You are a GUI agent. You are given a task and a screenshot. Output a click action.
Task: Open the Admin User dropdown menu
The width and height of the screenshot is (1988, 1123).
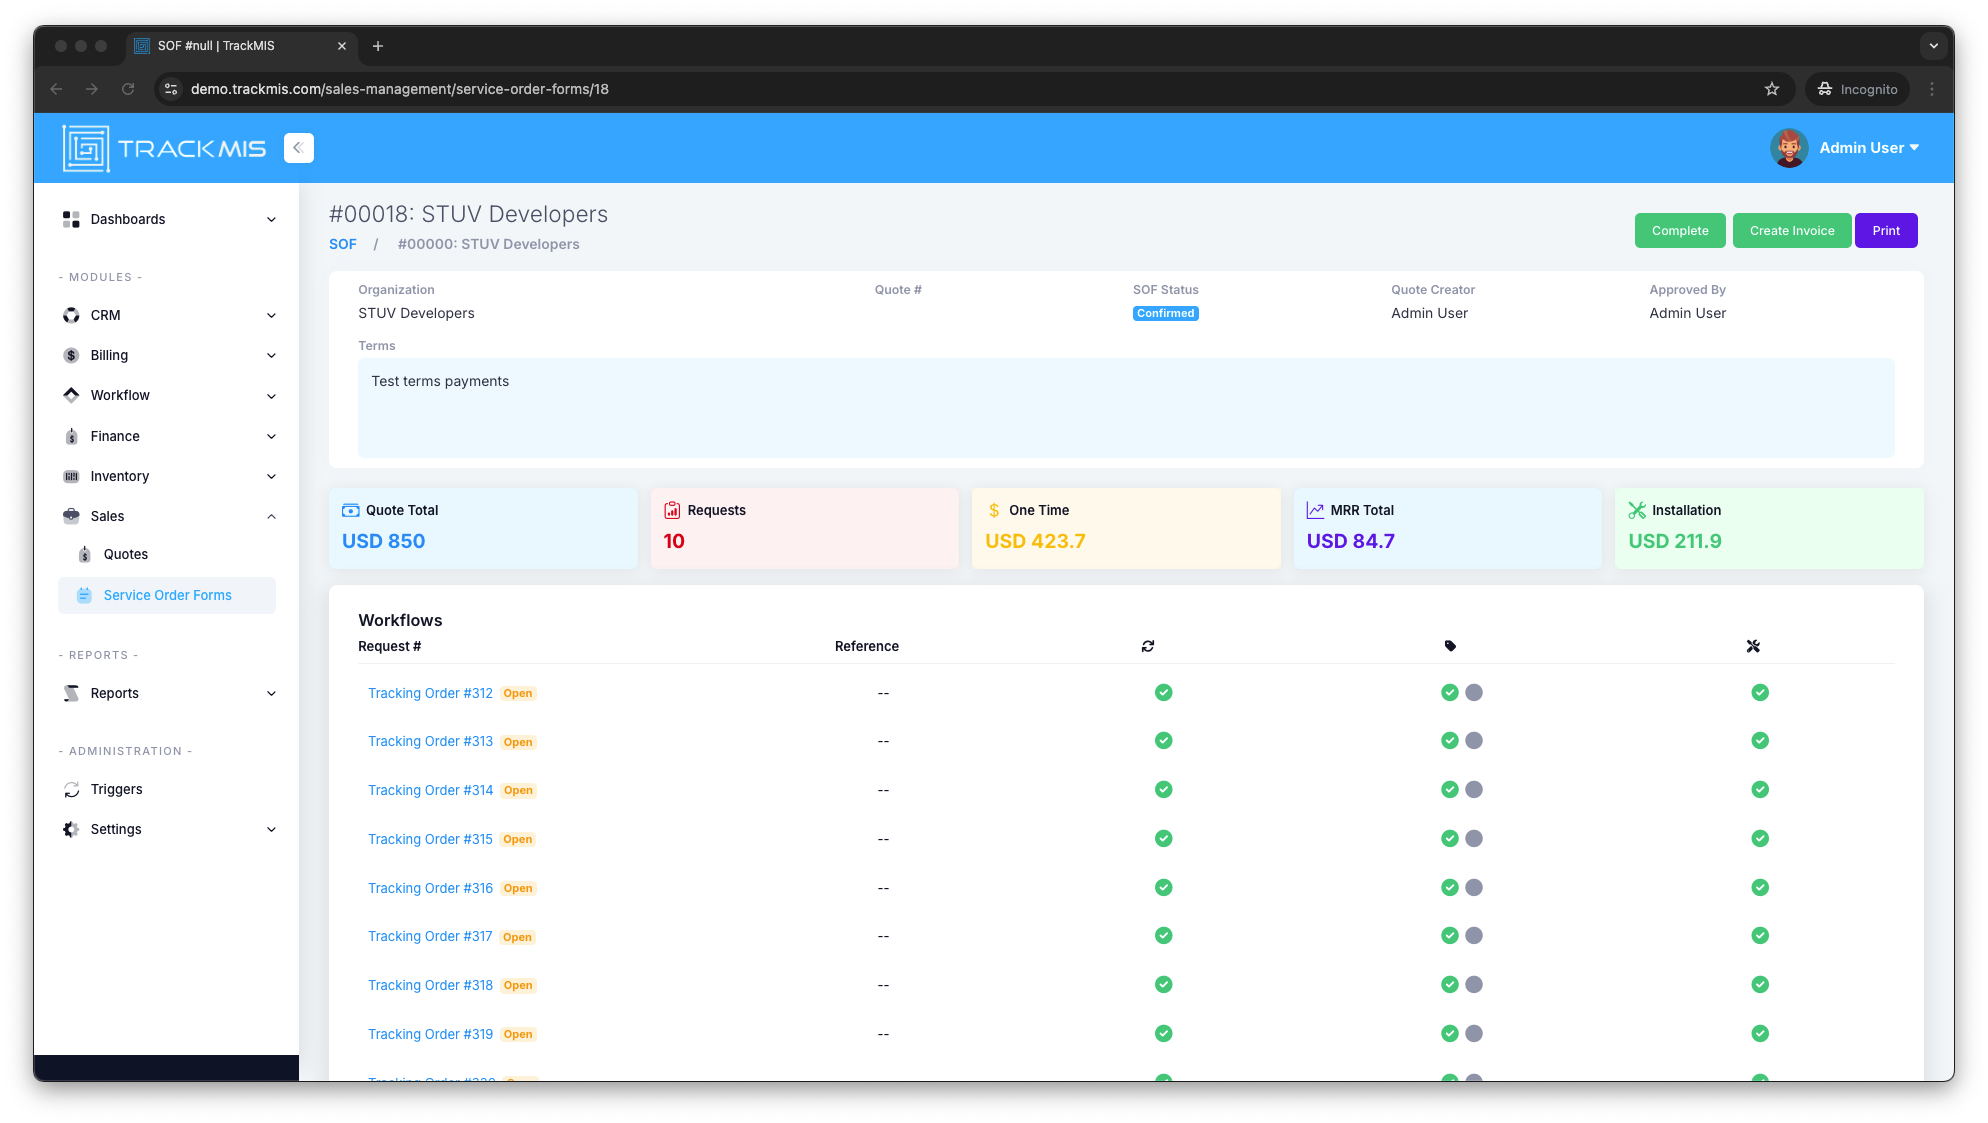[x=1868, y=148]
